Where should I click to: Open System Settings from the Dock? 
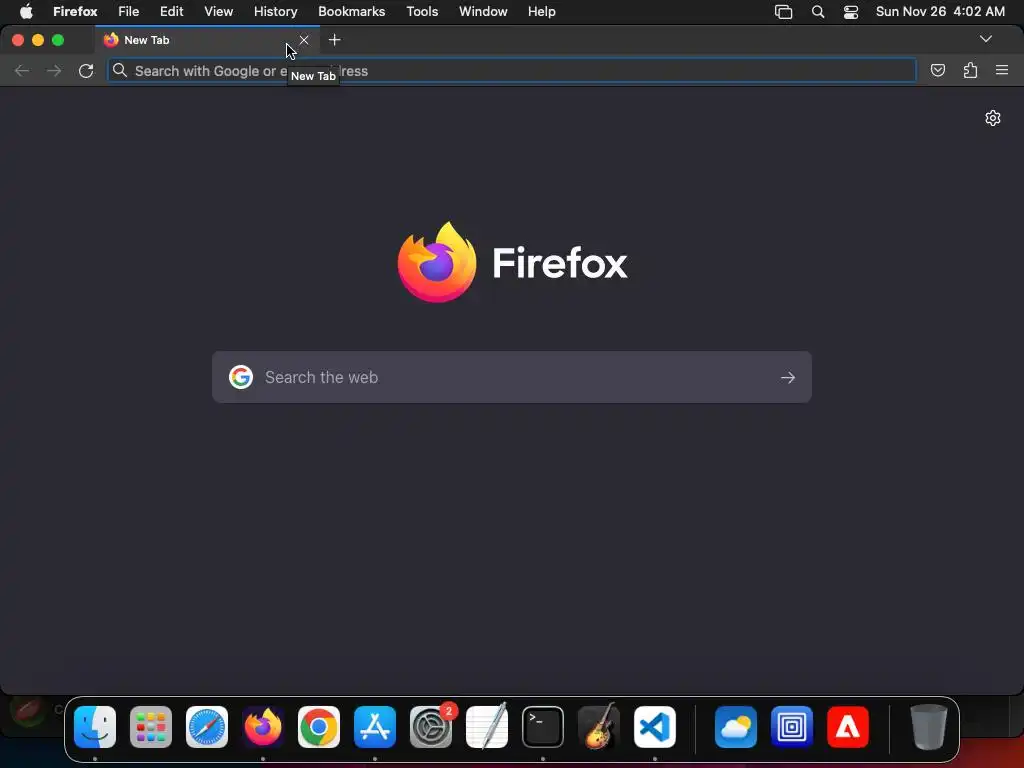pos(431,727)
